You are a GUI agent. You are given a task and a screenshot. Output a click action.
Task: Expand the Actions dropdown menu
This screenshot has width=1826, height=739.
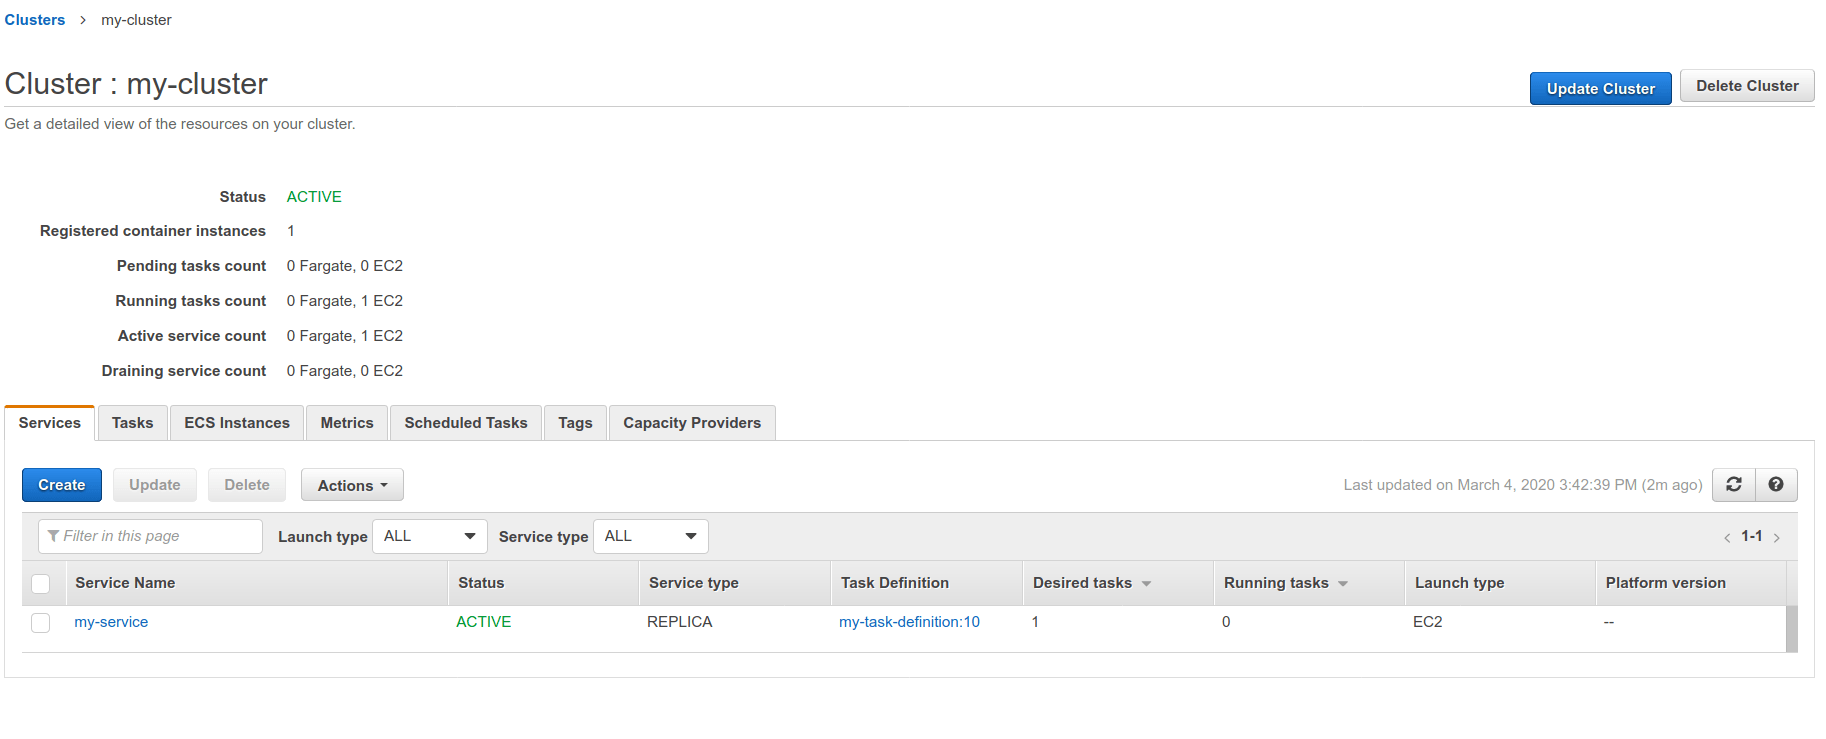click(352, 486)
